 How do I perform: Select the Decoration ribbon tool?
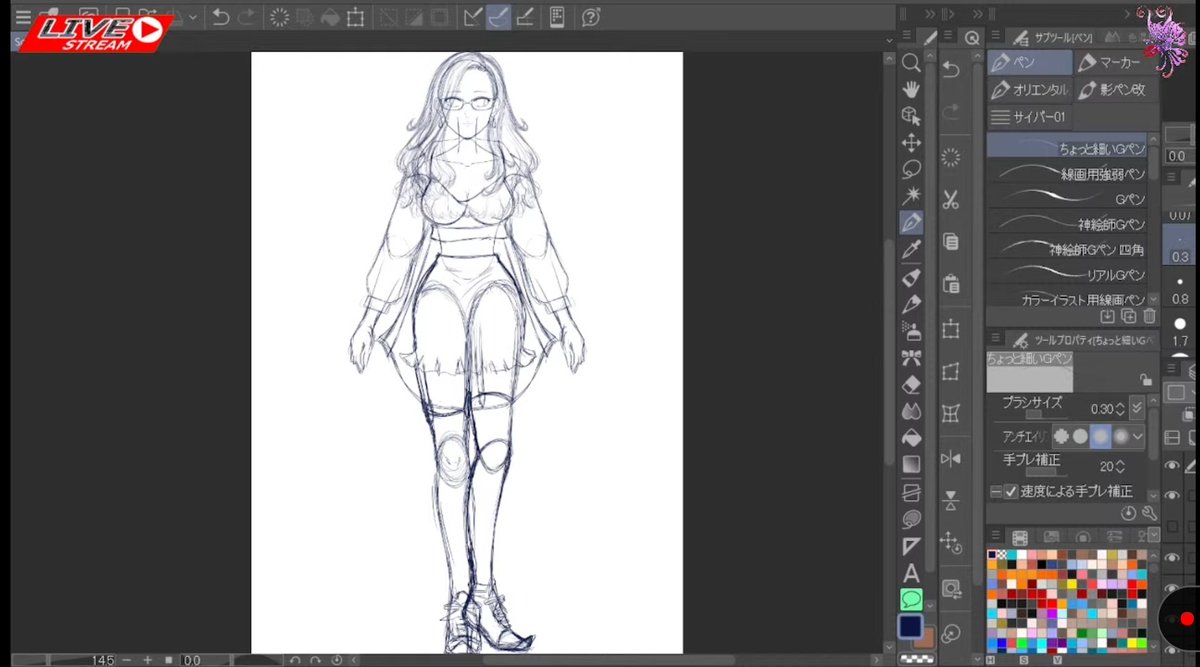pos(911,358)
